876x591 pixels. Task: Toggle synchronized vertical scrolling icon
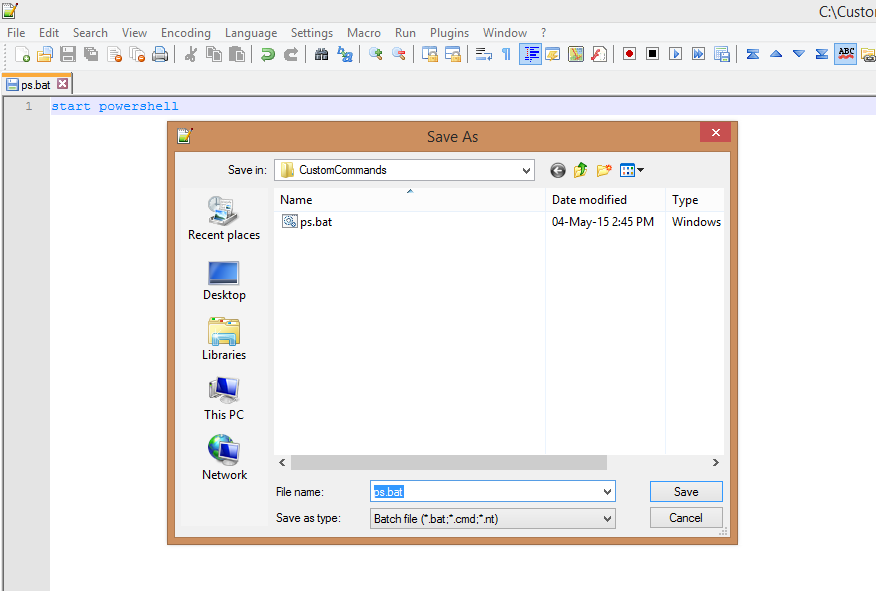click(429, 54)
